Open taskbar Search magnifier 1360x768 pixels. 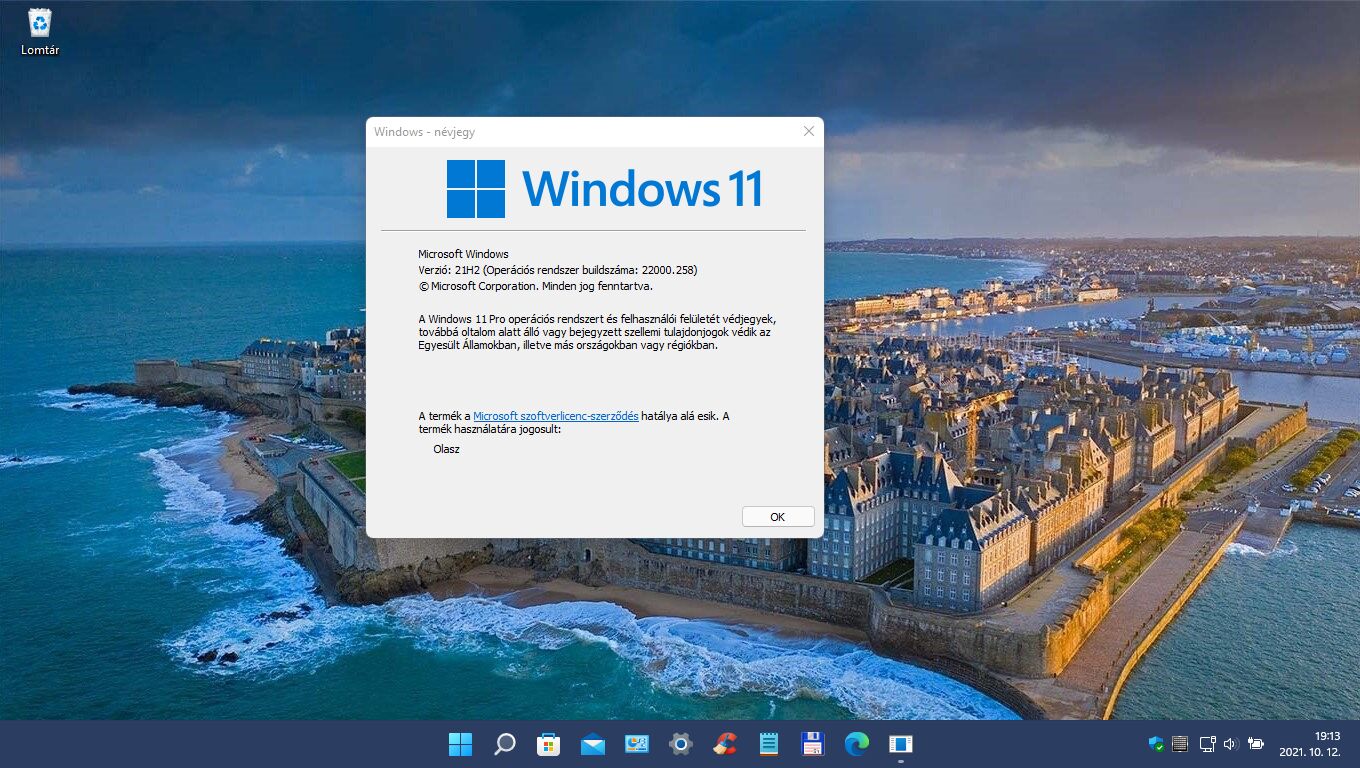(505, 744)
